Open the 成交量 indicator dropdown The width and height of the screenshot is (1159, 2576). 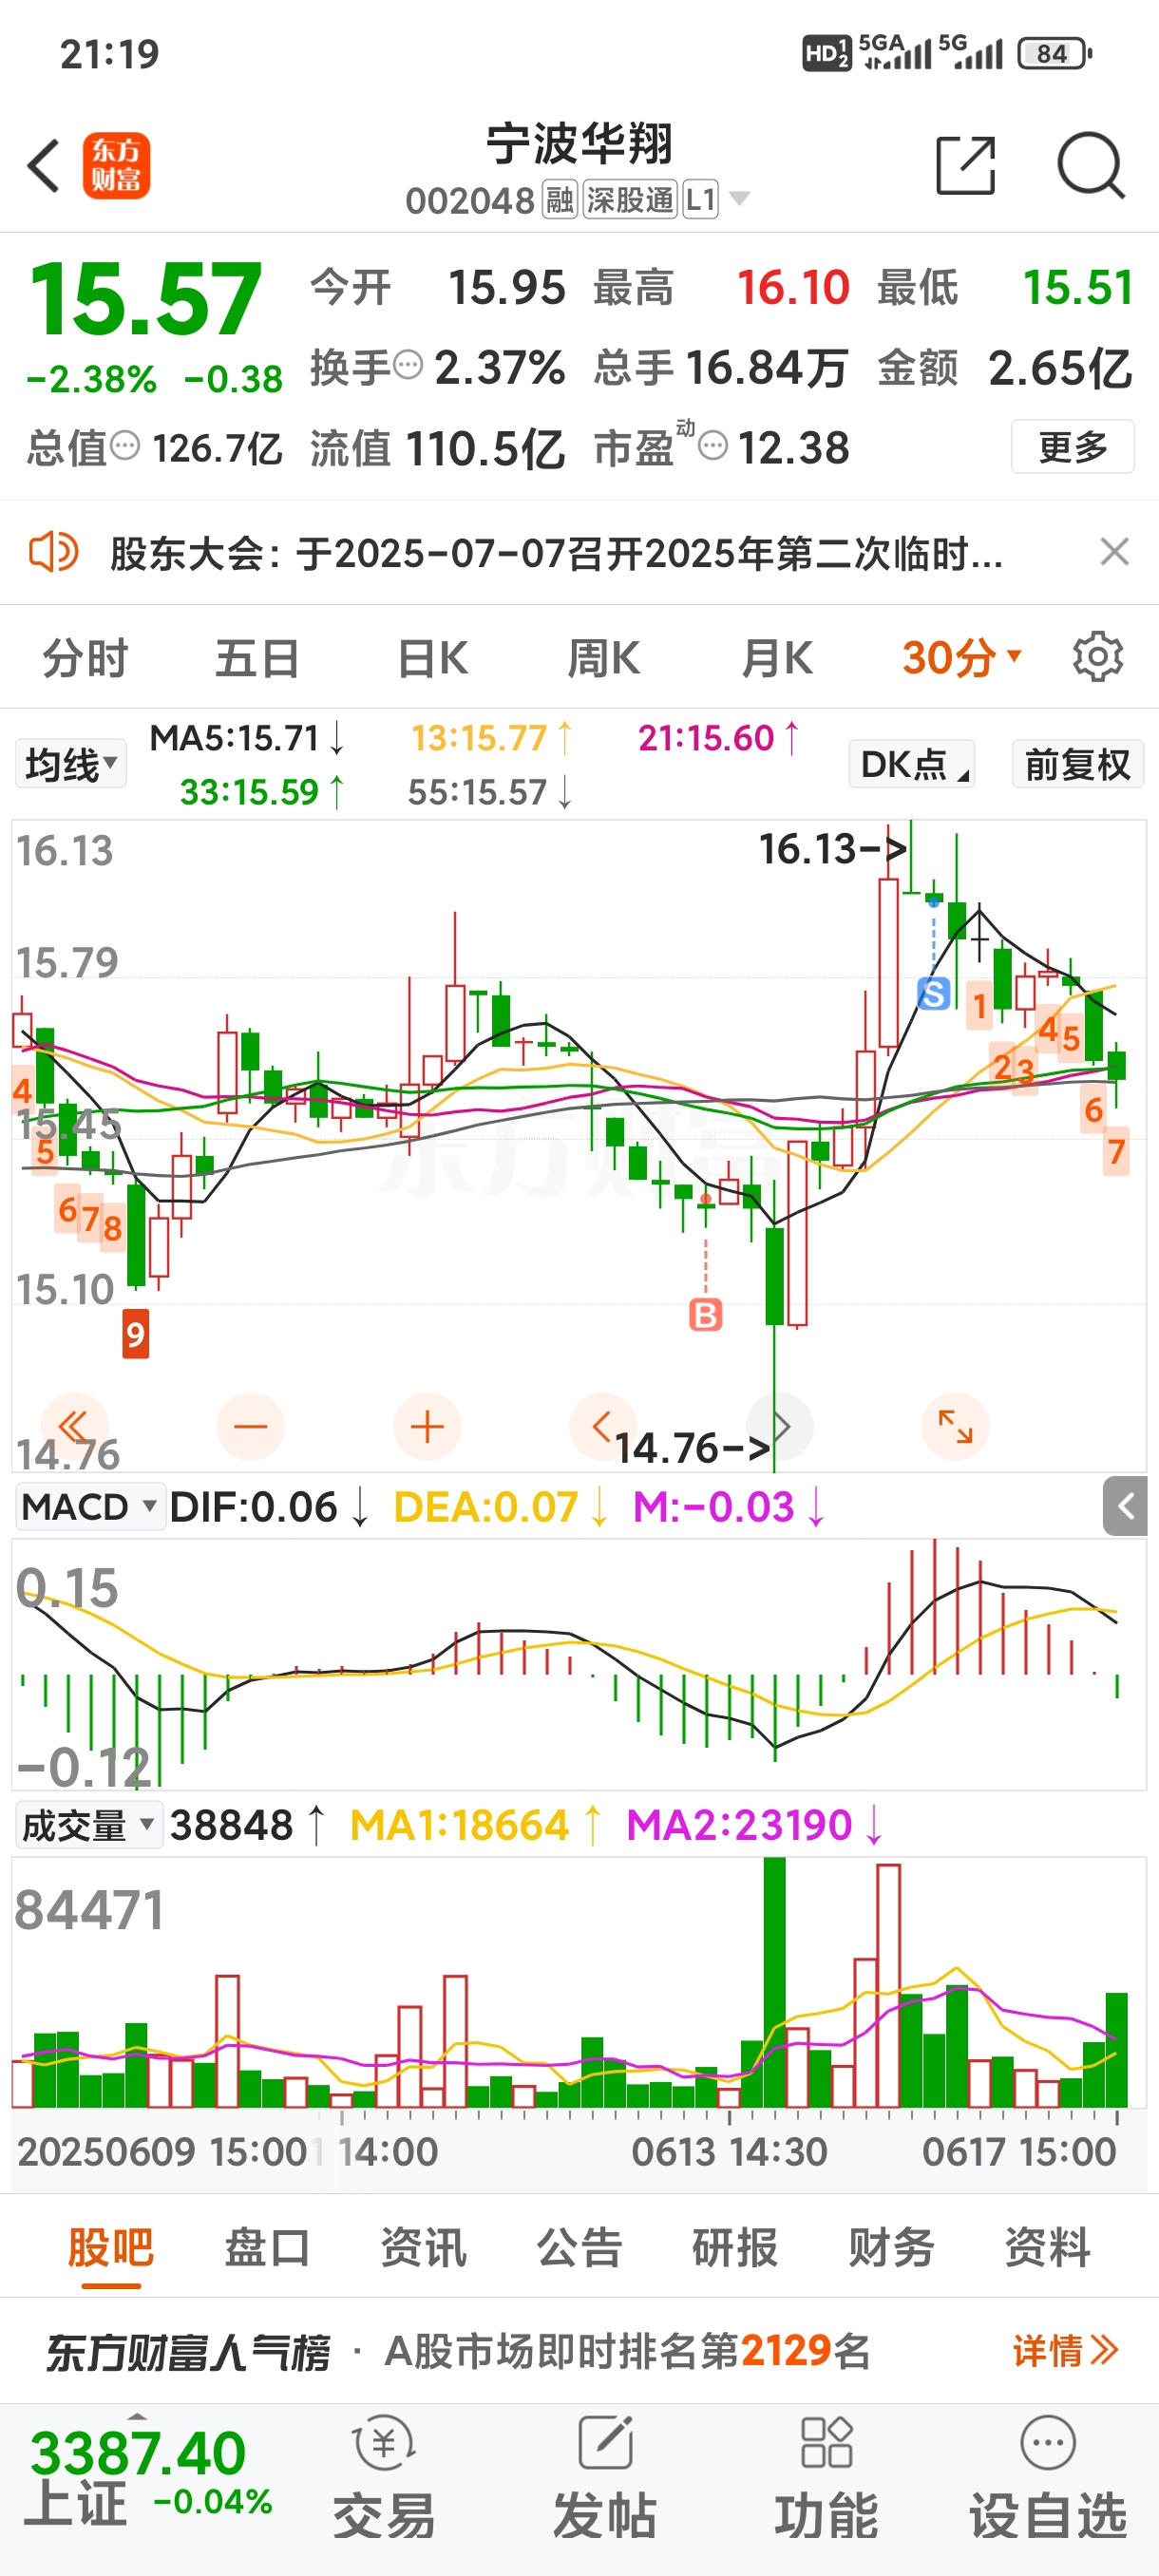click(89, 1825)
